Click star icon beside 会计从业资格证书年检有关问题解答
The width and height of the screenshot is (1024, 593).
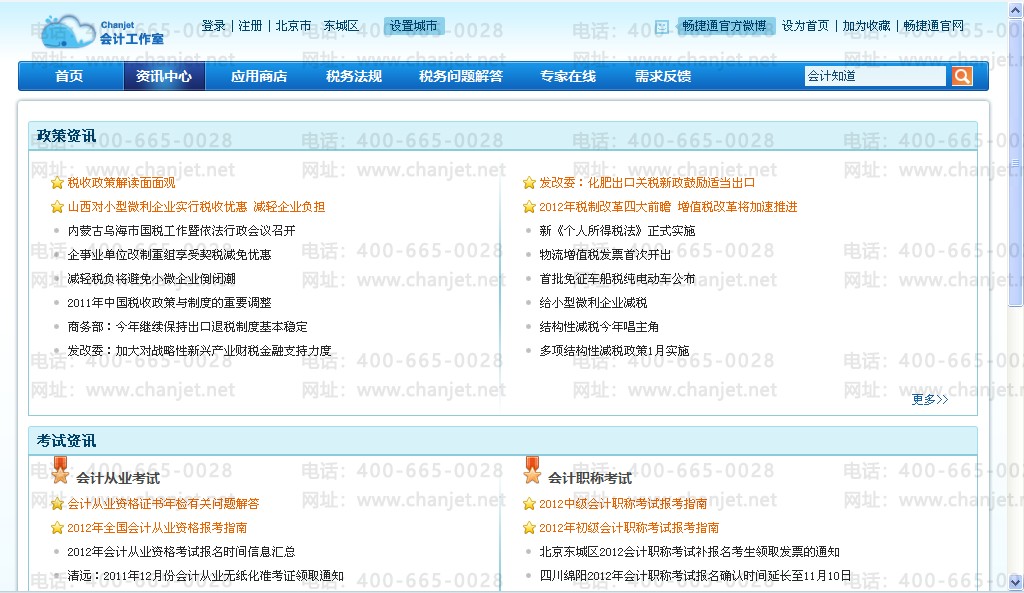click(57, 504)
